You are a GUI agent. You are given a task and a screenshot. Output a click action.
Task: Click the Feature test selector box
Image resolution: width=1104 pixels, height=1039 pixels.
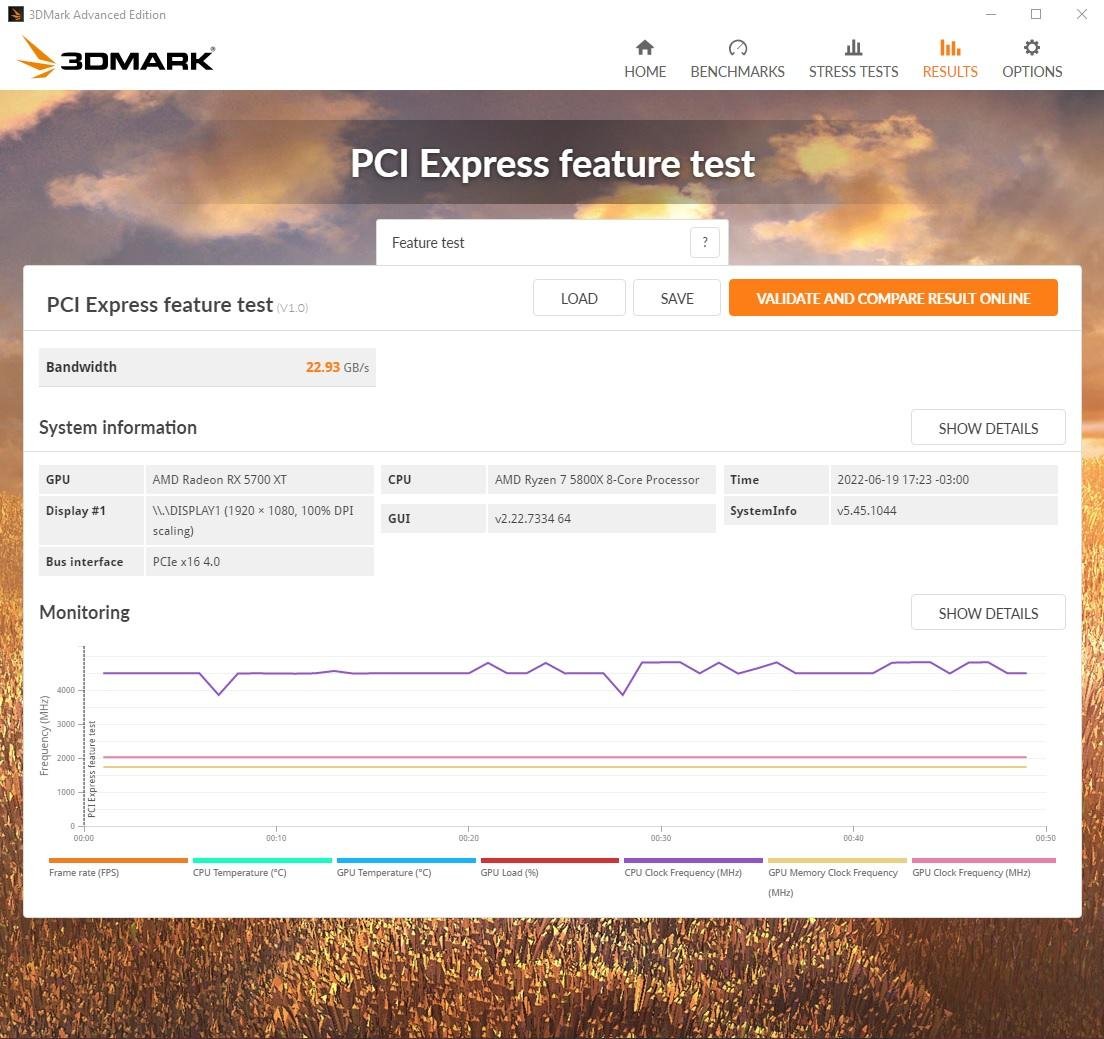point(552,242)
